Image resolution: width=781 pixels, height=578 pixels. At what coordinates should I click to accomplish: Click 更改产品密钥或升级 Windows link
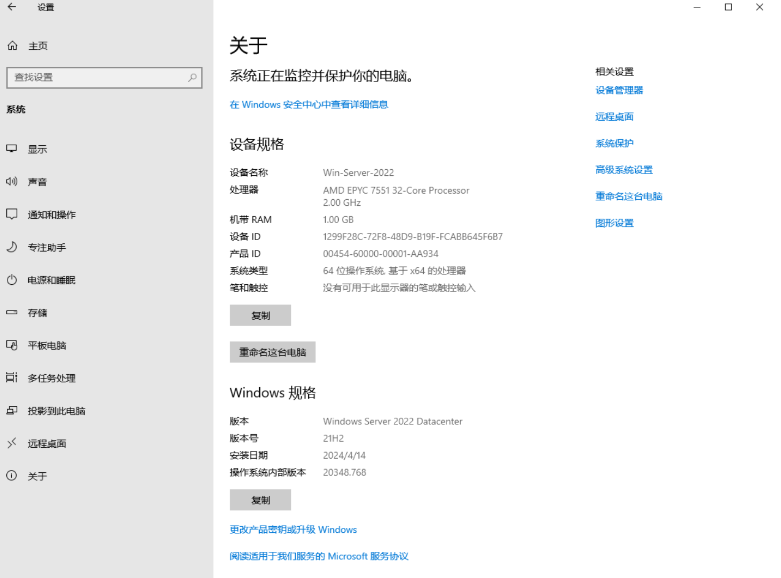[x=293, y=530]
